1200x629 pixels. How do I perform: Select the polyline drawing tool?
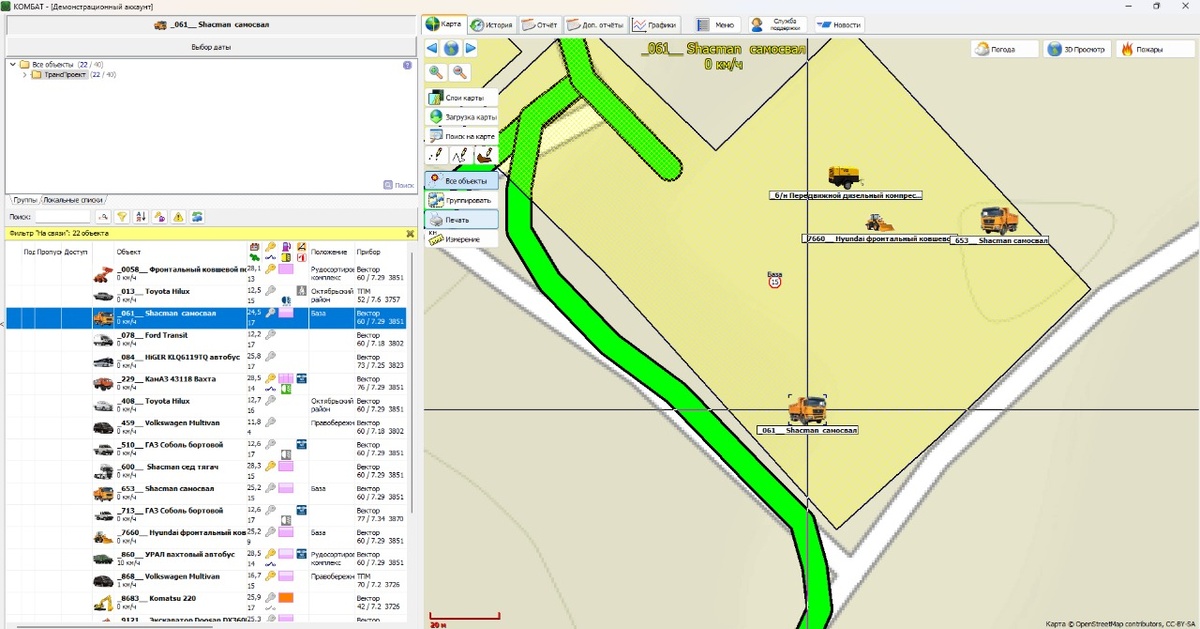click(460, 155)
